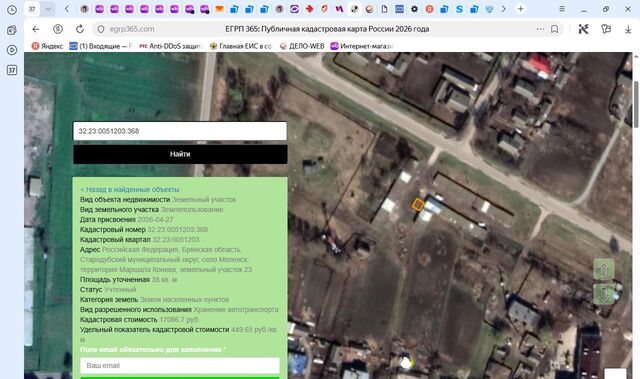Open the downloads panel

pos(628,29)
